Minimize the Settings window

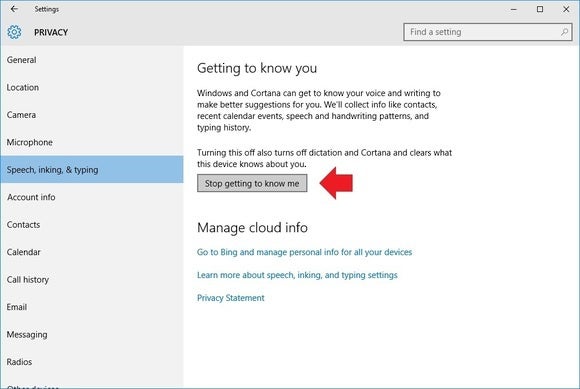click(513, 9)
